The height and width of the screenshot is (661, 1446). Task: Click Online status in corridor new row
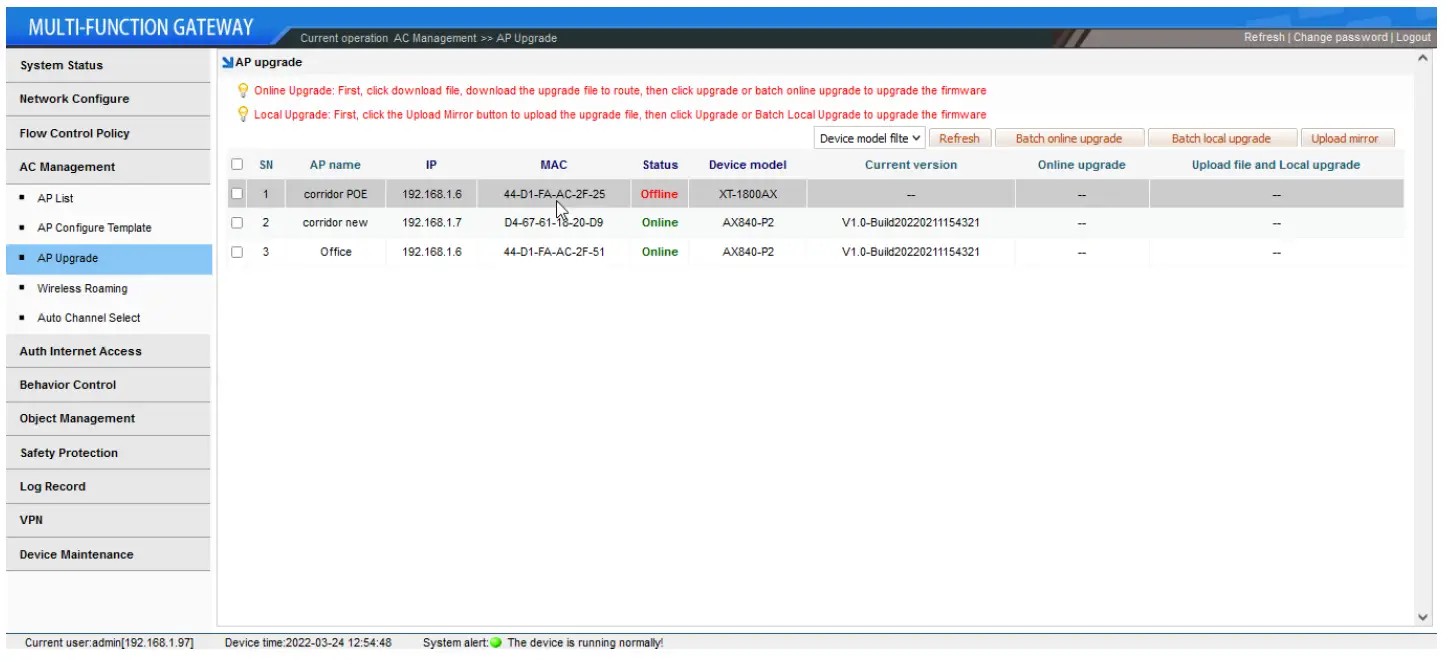pyautogui.click(x=660, y=222)
